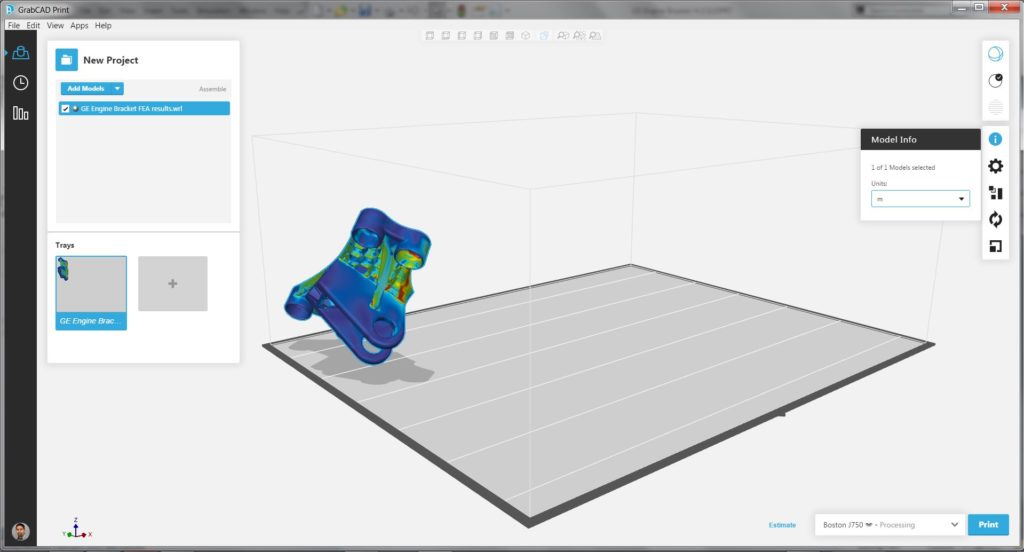The image size is (1024, 552).
Task: Open the Scale tool icon
Action: 995,246
